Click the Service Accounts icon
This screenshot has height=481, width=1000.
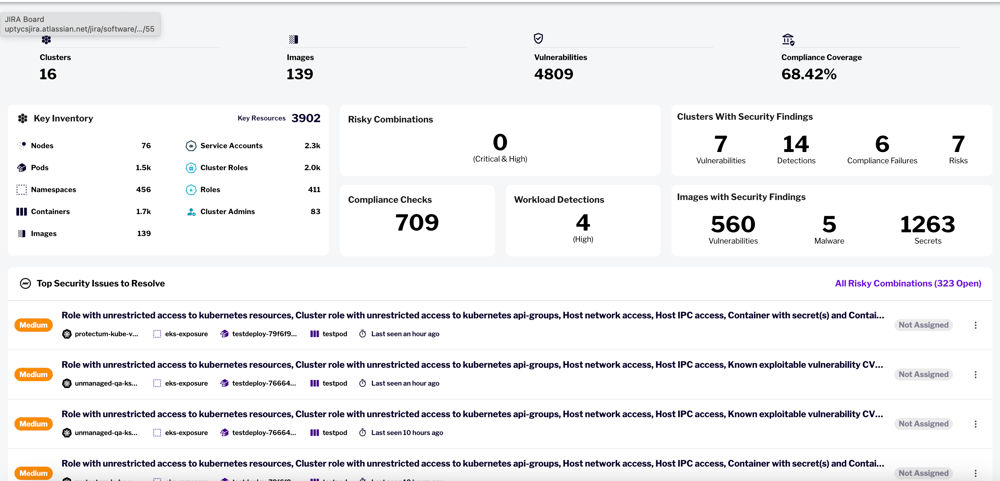click(191, 146)
